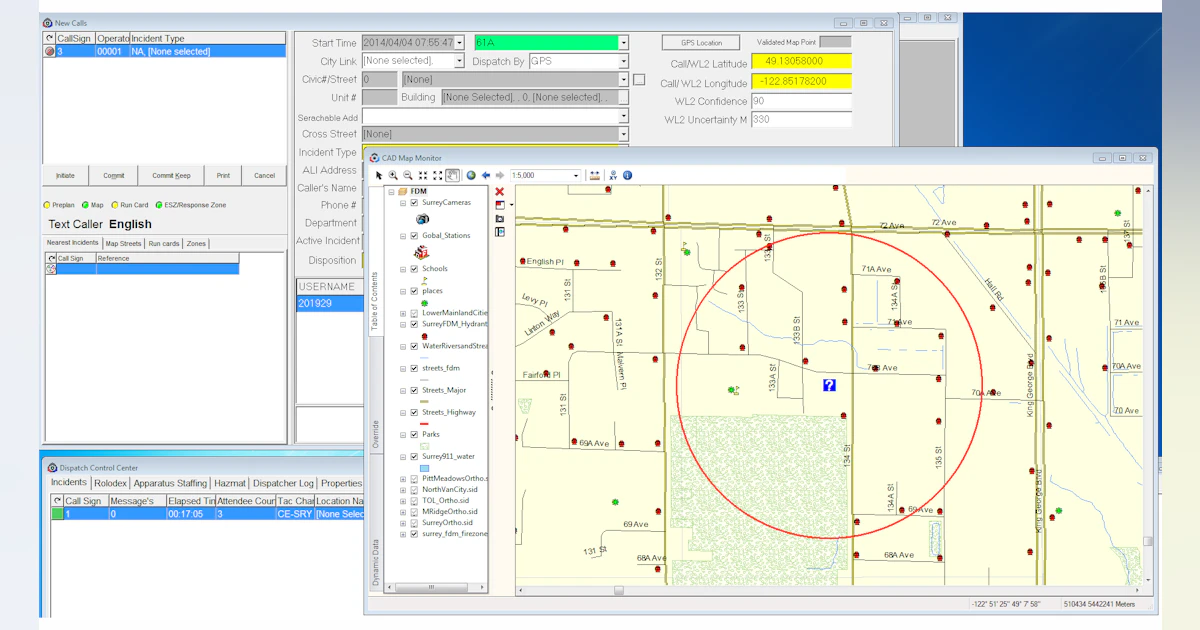Toggle the Parks layer visibility checkbox
This screenshot has height=630, width=1200.
click(414, 435)
